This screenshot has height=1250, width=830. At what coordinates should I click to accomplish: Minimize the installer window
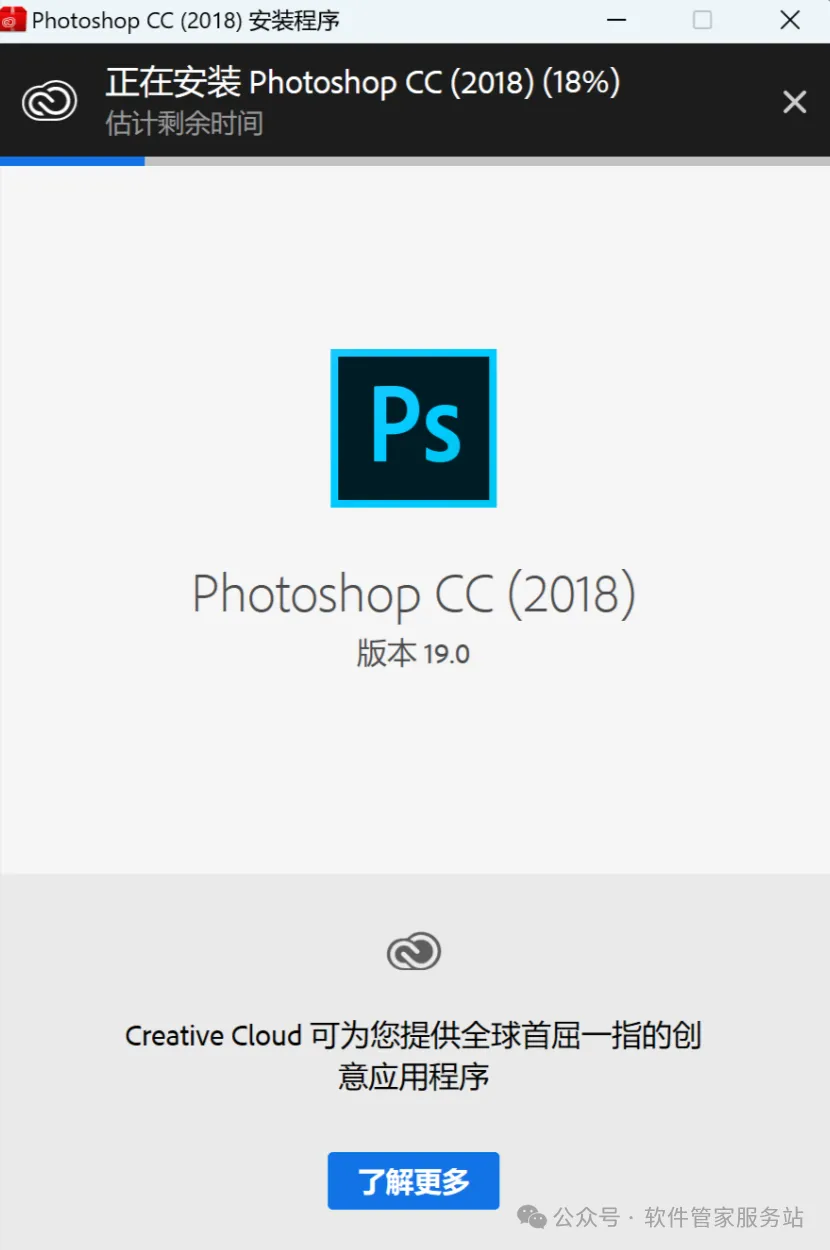[615, 20]
